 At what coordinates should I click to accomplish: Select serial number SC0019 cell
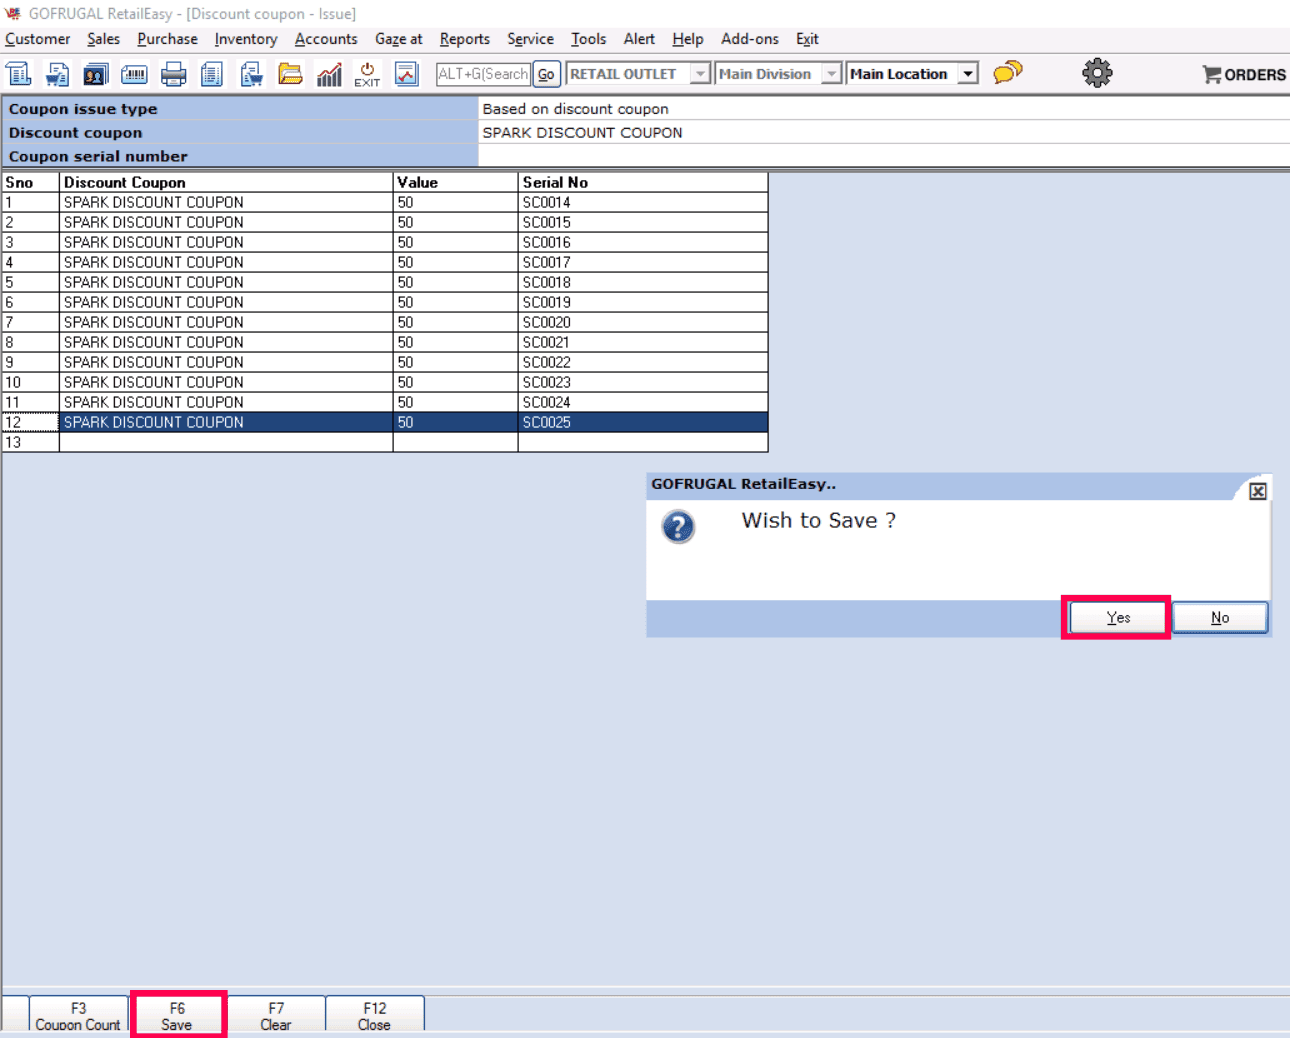(643, 302)
